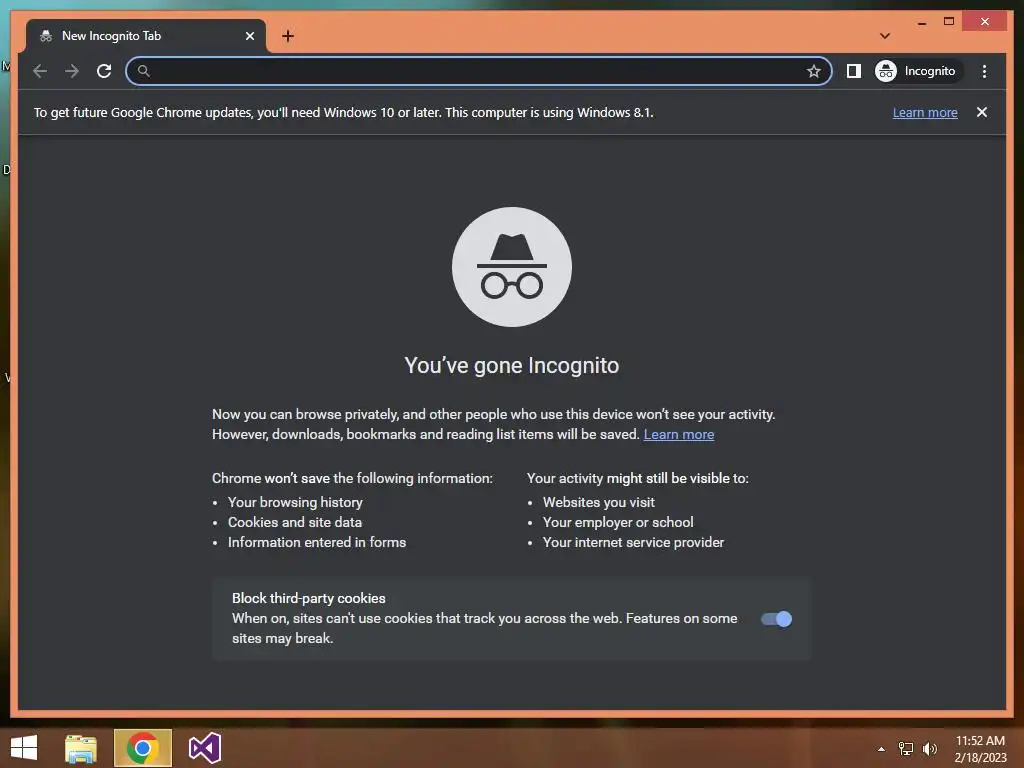Select the New Incognito Tab
The height and width of the screenshot is (768, 1024).
tap(146, 36)
